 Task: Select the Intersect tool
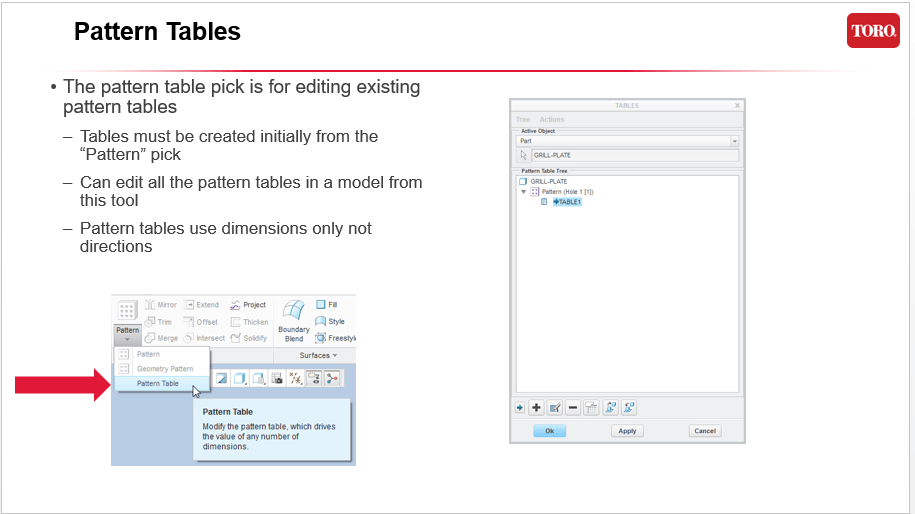204,338
